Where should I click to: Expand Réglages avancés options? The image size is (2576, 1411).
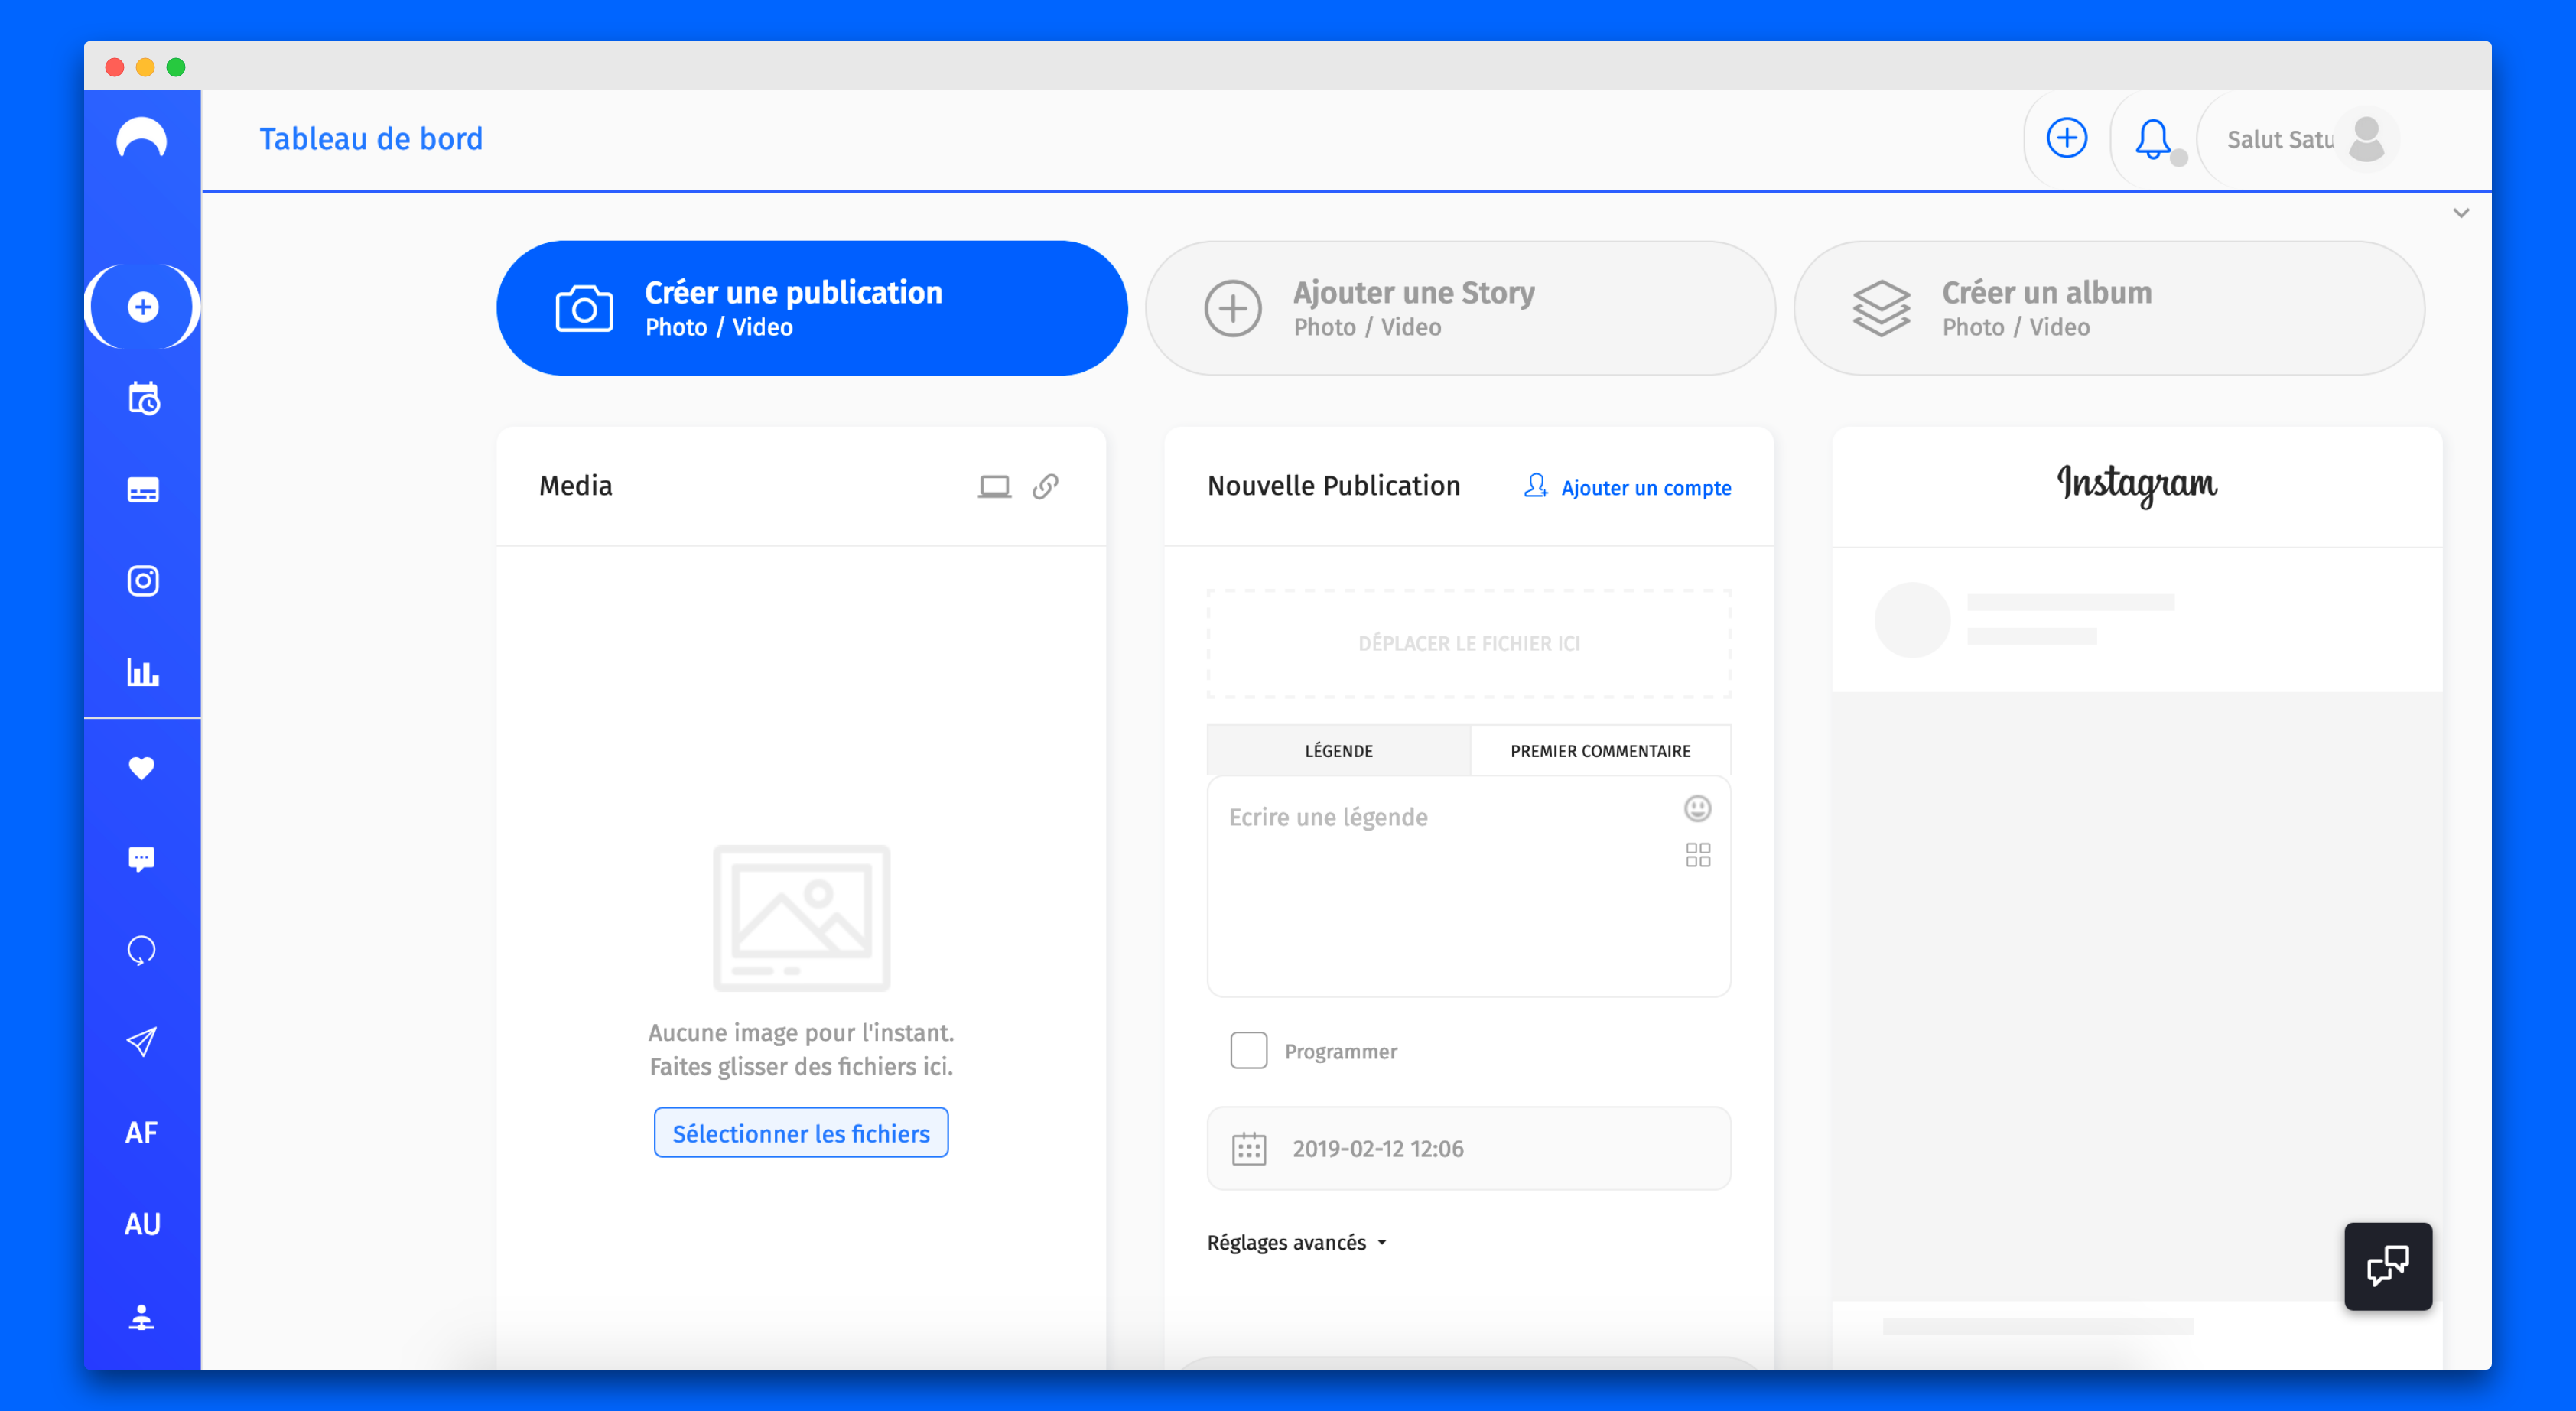(1296, 1242)
